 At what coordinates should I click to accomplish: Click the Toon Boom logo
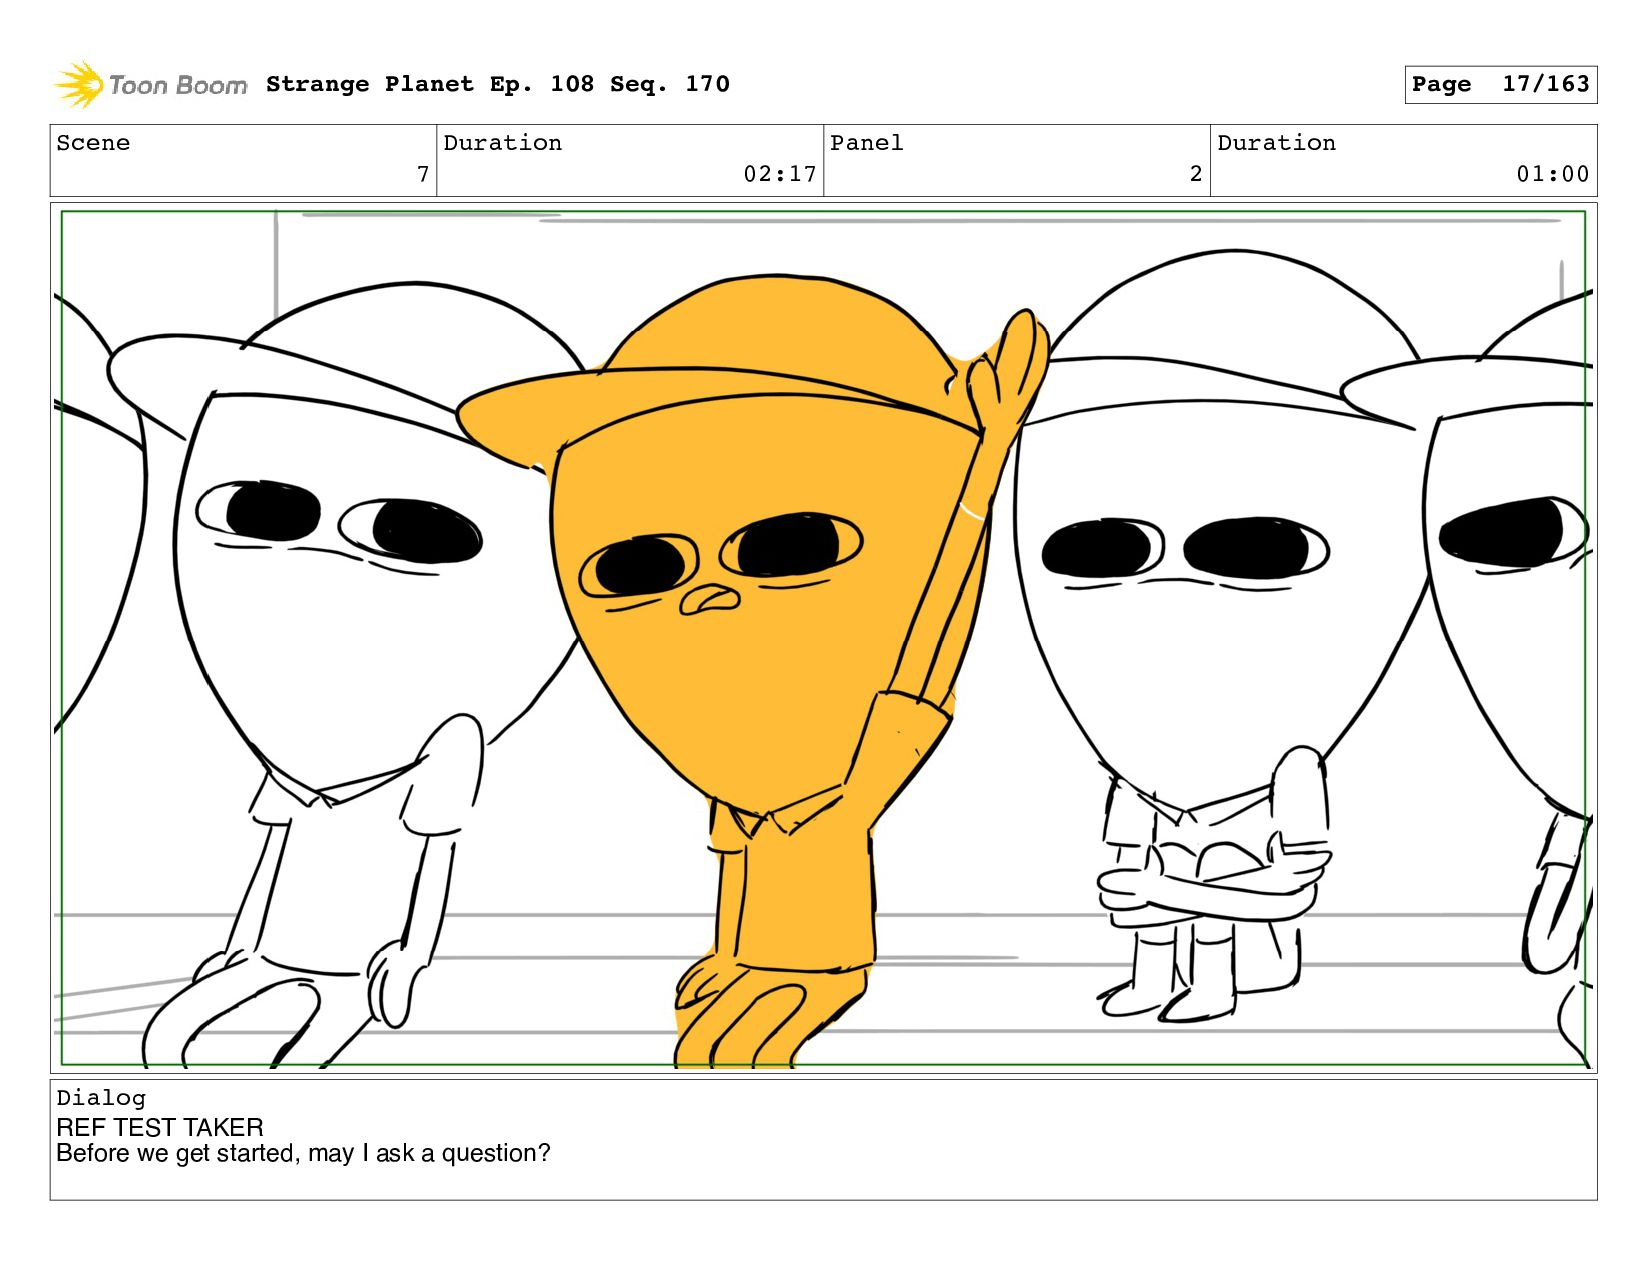(x=150, y=85)
